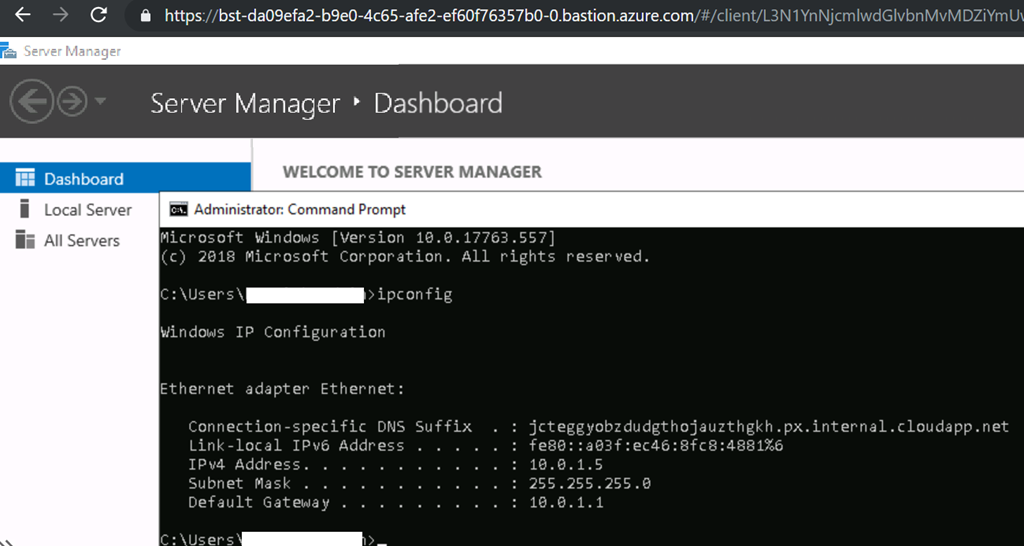This screenshot has height=546, width=1024.
Task: Click the browser back arrow
Action: coord(22,15)
